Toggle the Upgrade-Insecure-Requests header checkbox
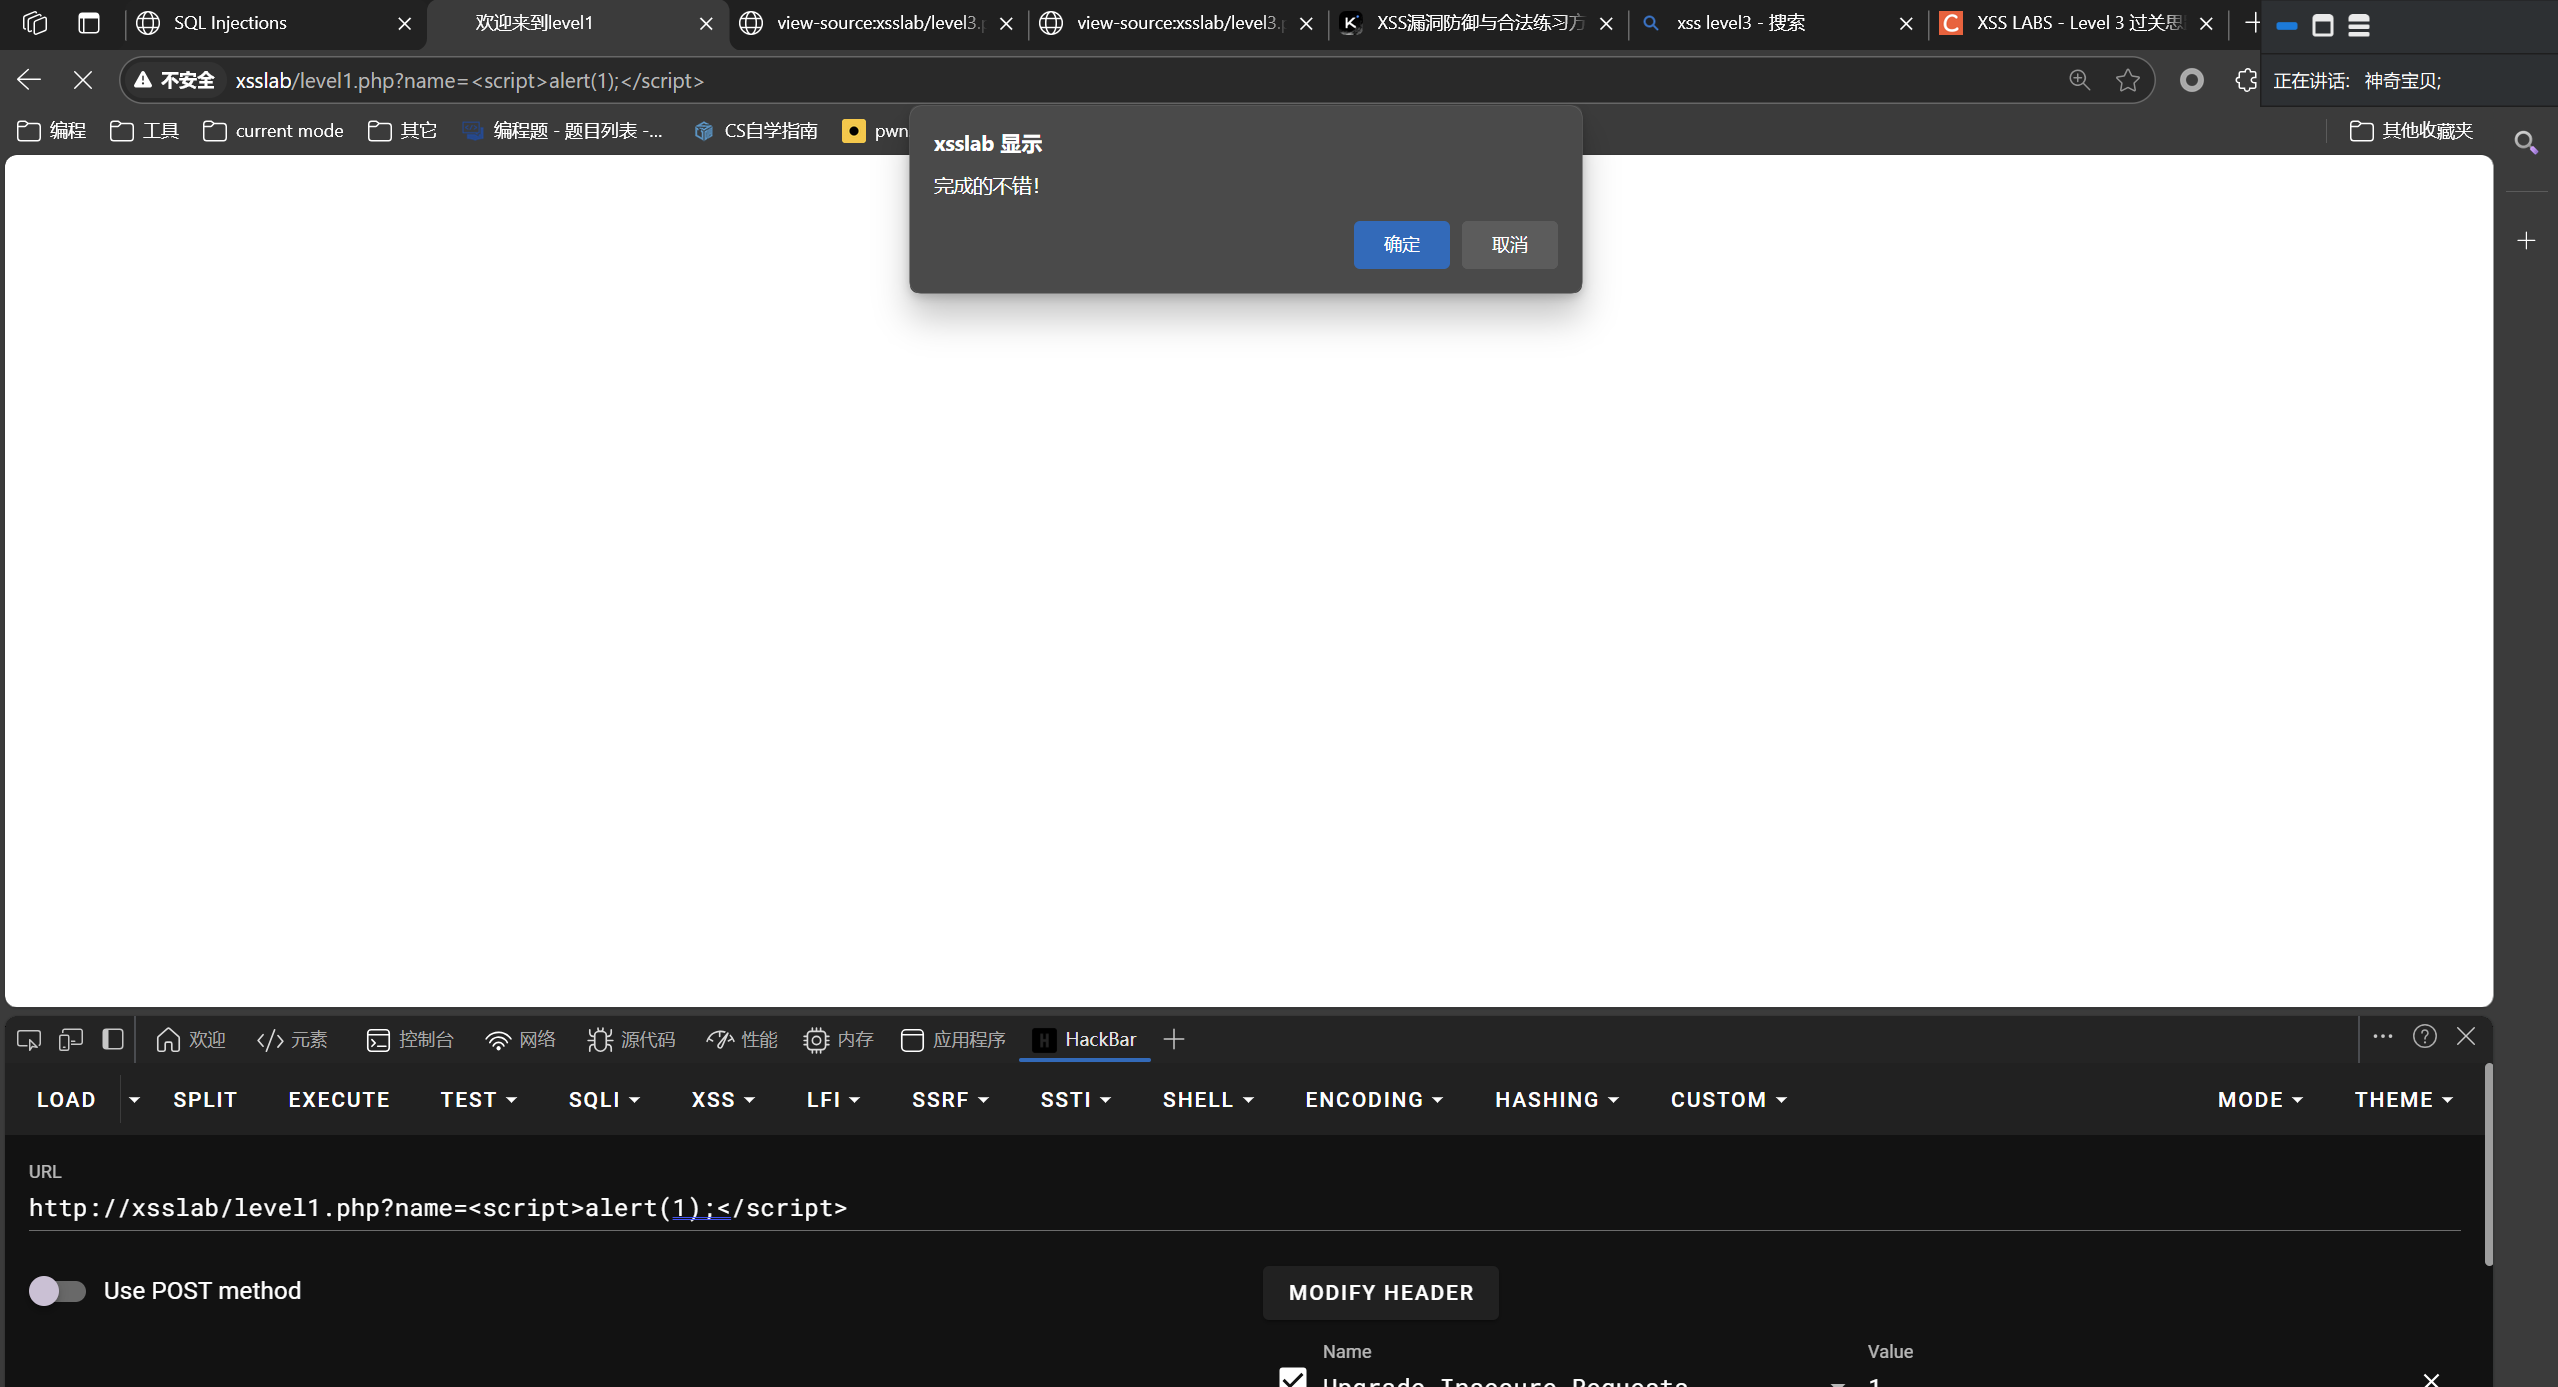2558x1387 pixels. click(1292, 1379)
